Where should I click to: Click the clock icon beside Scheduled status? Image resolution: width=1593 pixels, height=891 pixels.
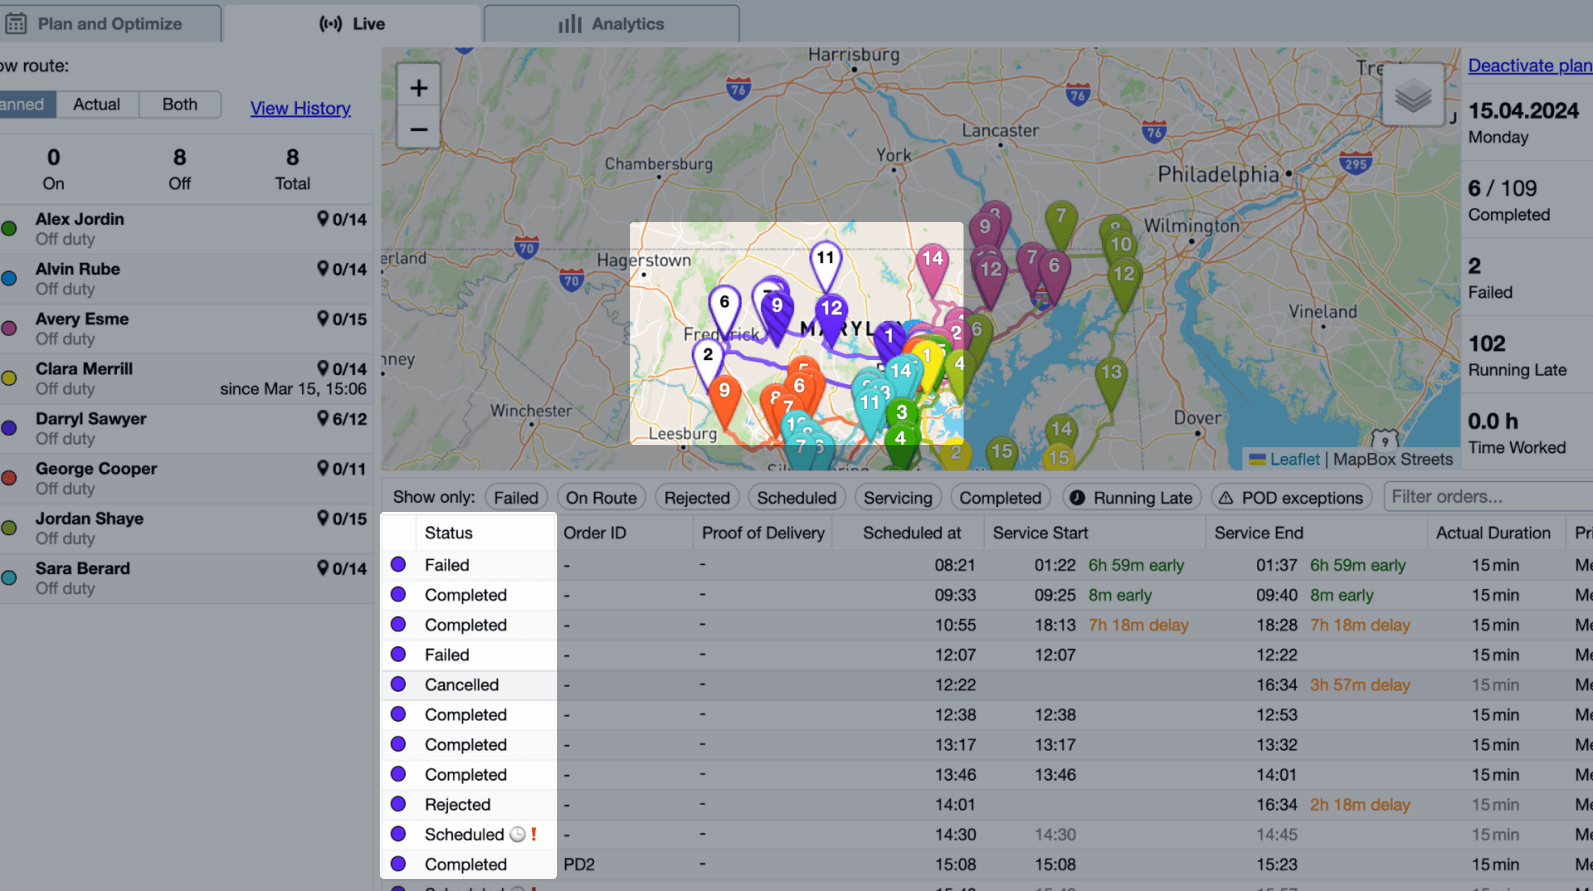[517, 834]
